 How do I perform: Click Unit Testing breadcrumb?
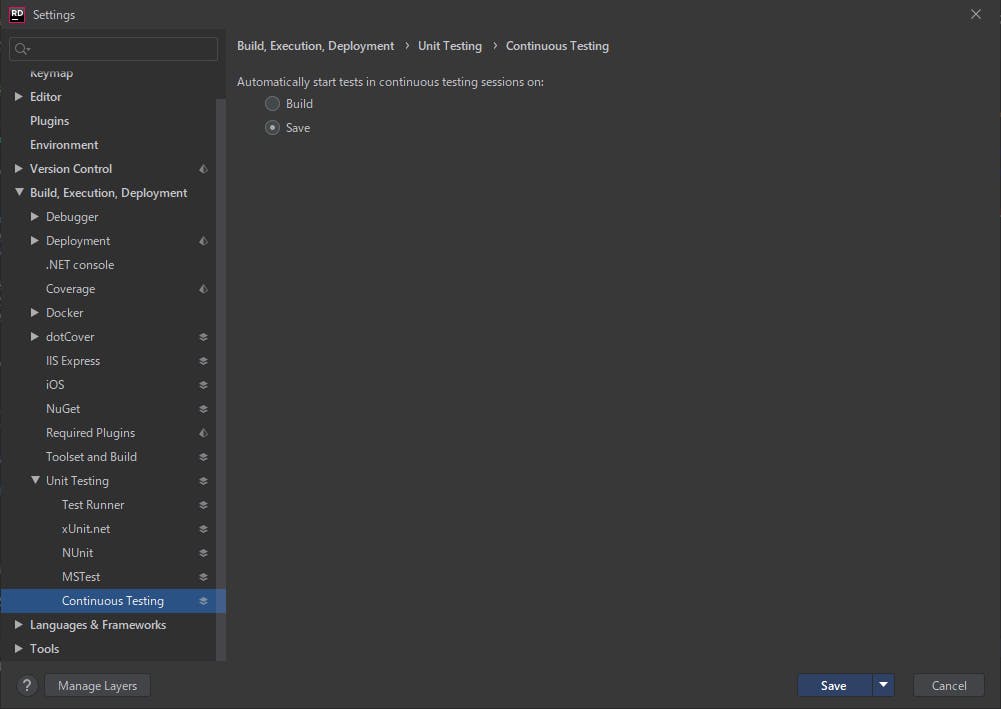(450, 46)
